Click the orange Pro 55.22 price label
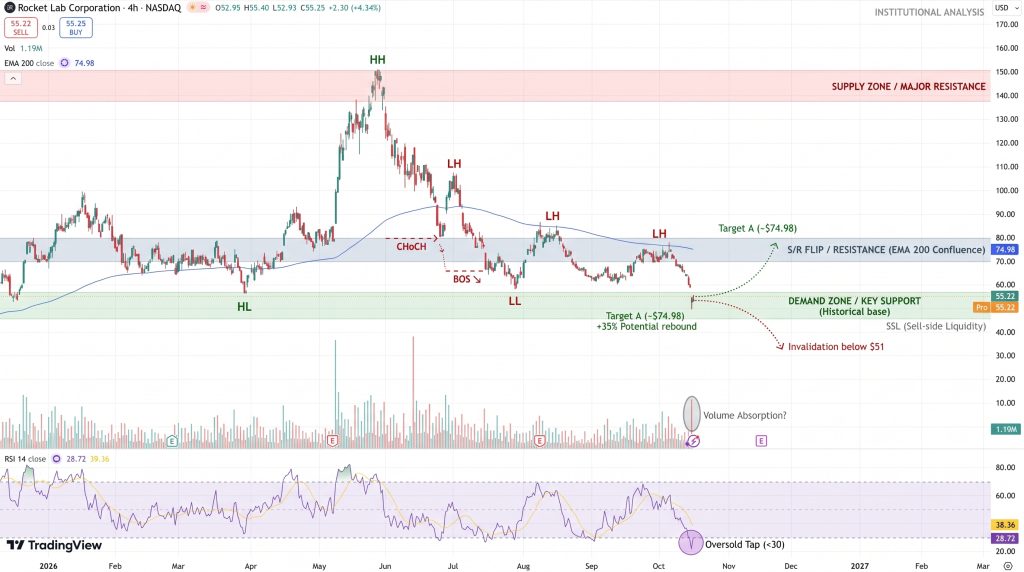1024x572 pixels. pyautogui.click(x=996, y=307)
